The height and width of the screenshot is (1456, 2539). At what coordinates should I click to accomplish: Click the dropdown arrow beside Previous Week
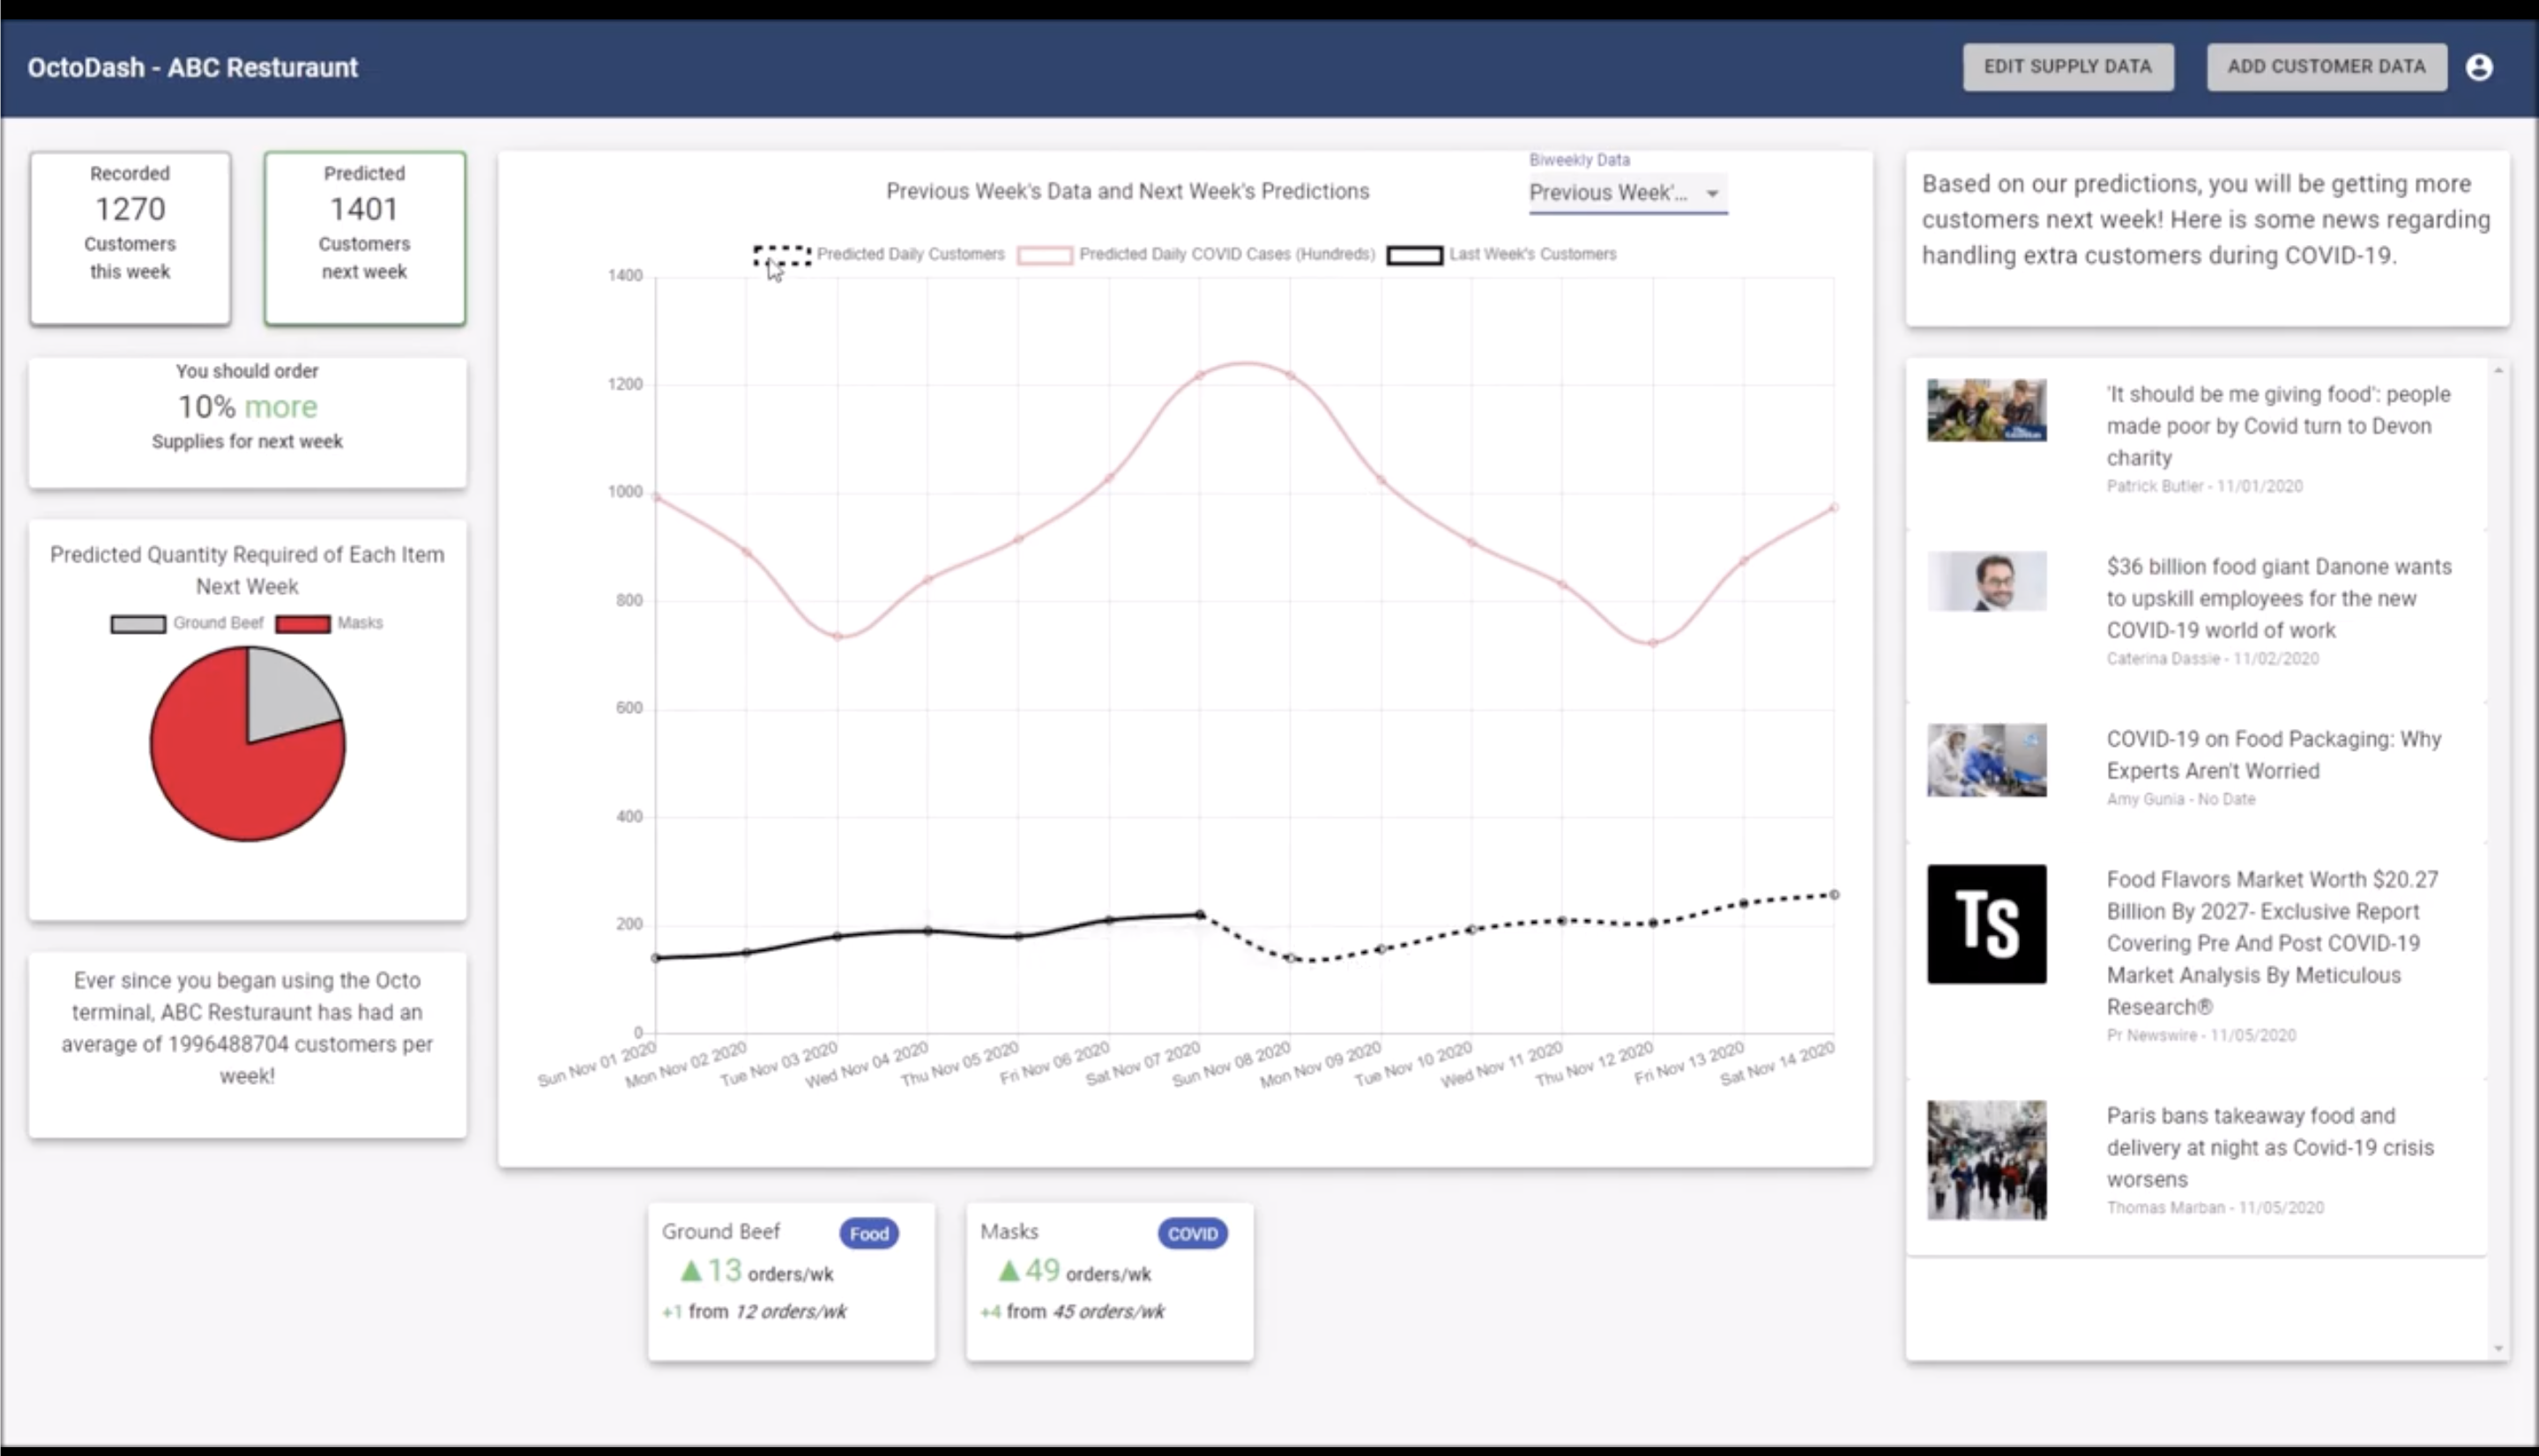1712,194
